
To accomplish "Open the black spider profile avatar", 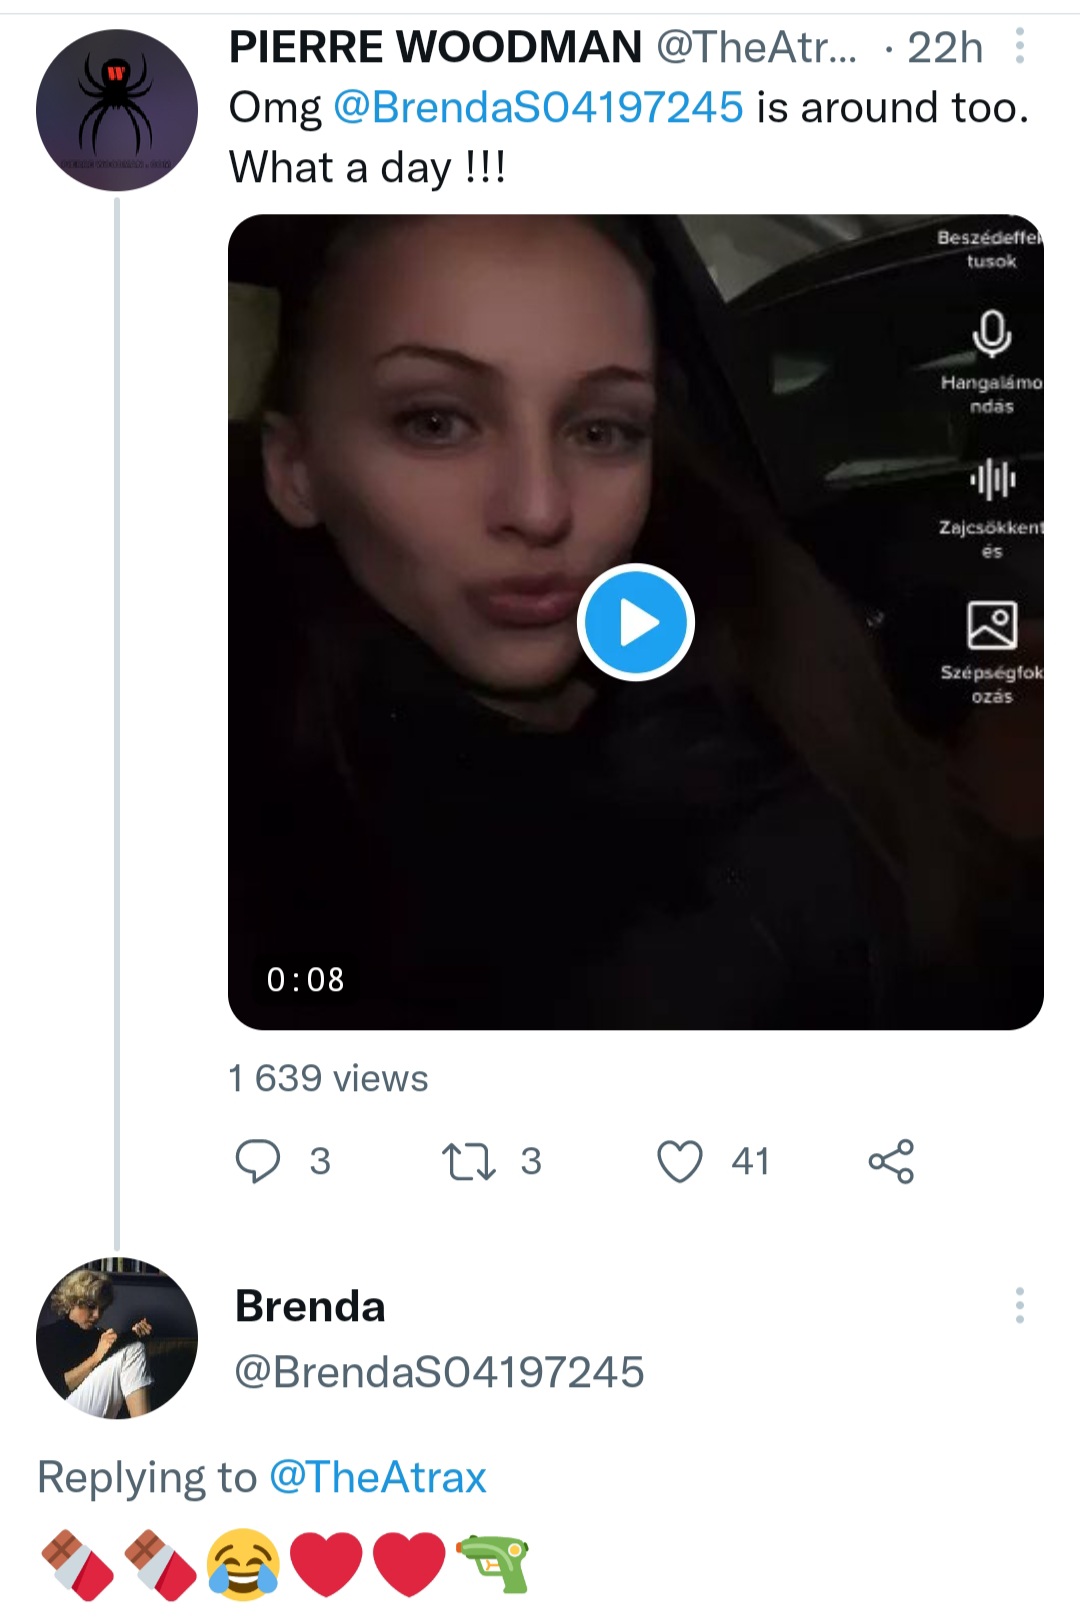I will click(117, 110).
